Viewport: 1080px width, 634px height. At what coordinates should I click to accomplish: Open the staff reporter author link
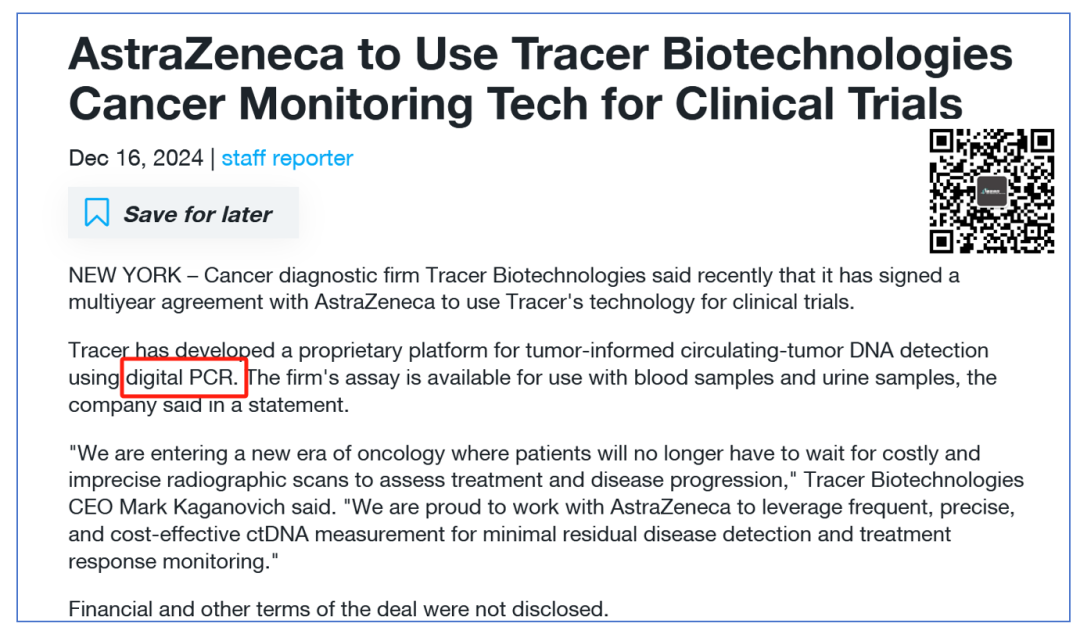[x=287, y=158]
